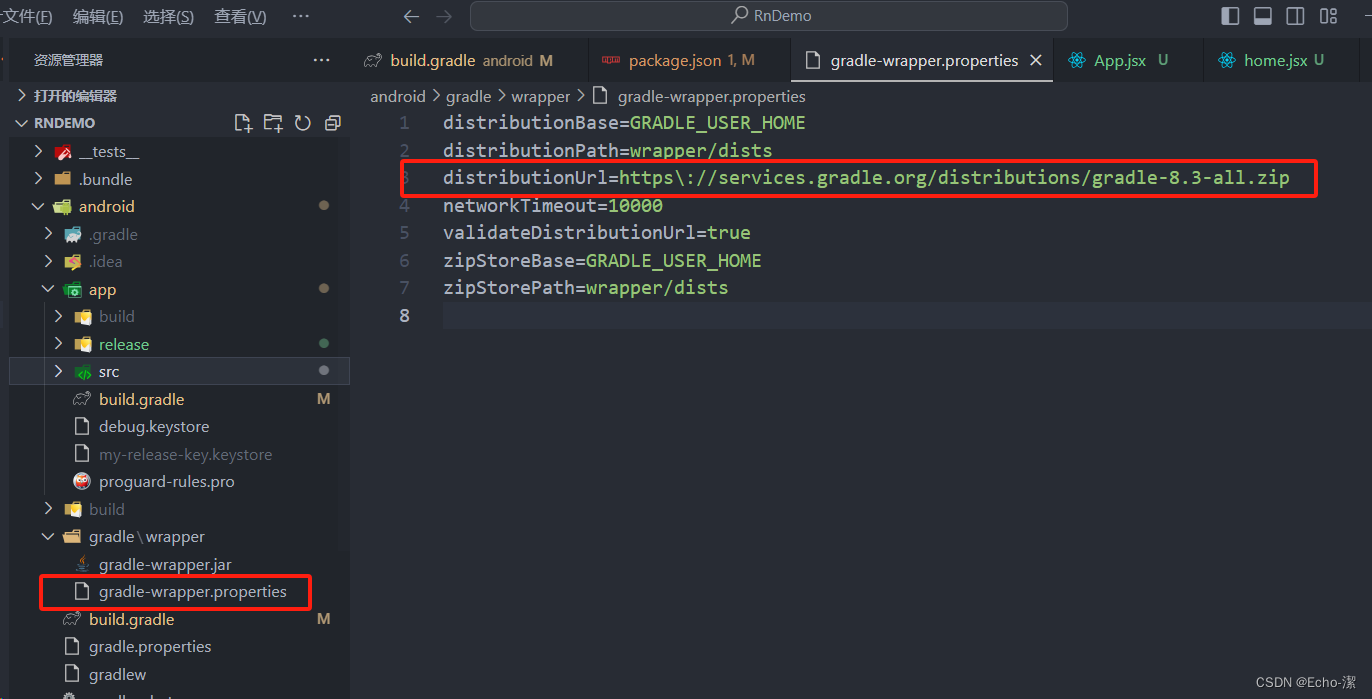Toggle the primary side bar layout icon

pos(1231,16)
